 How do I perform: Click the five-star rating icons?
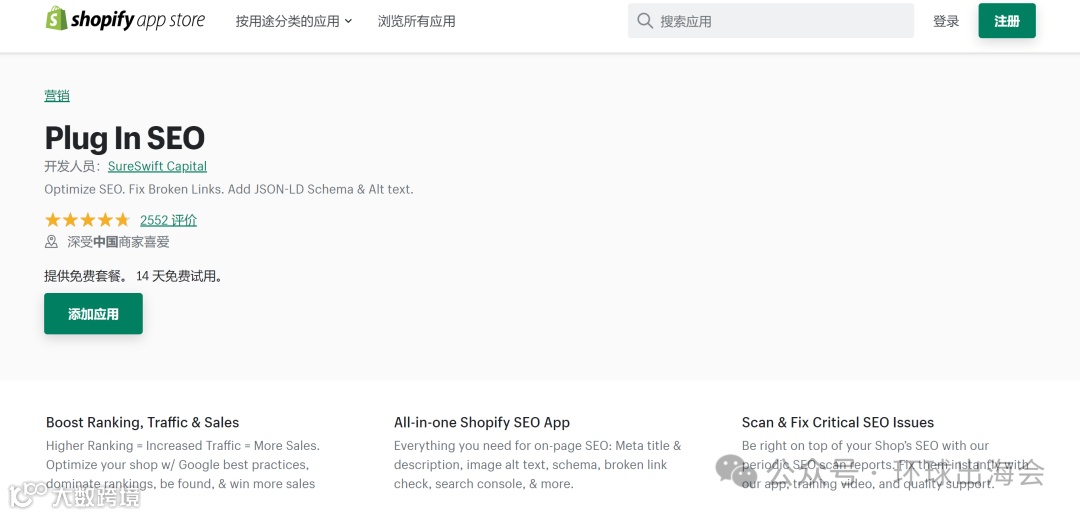coord(87,220)
